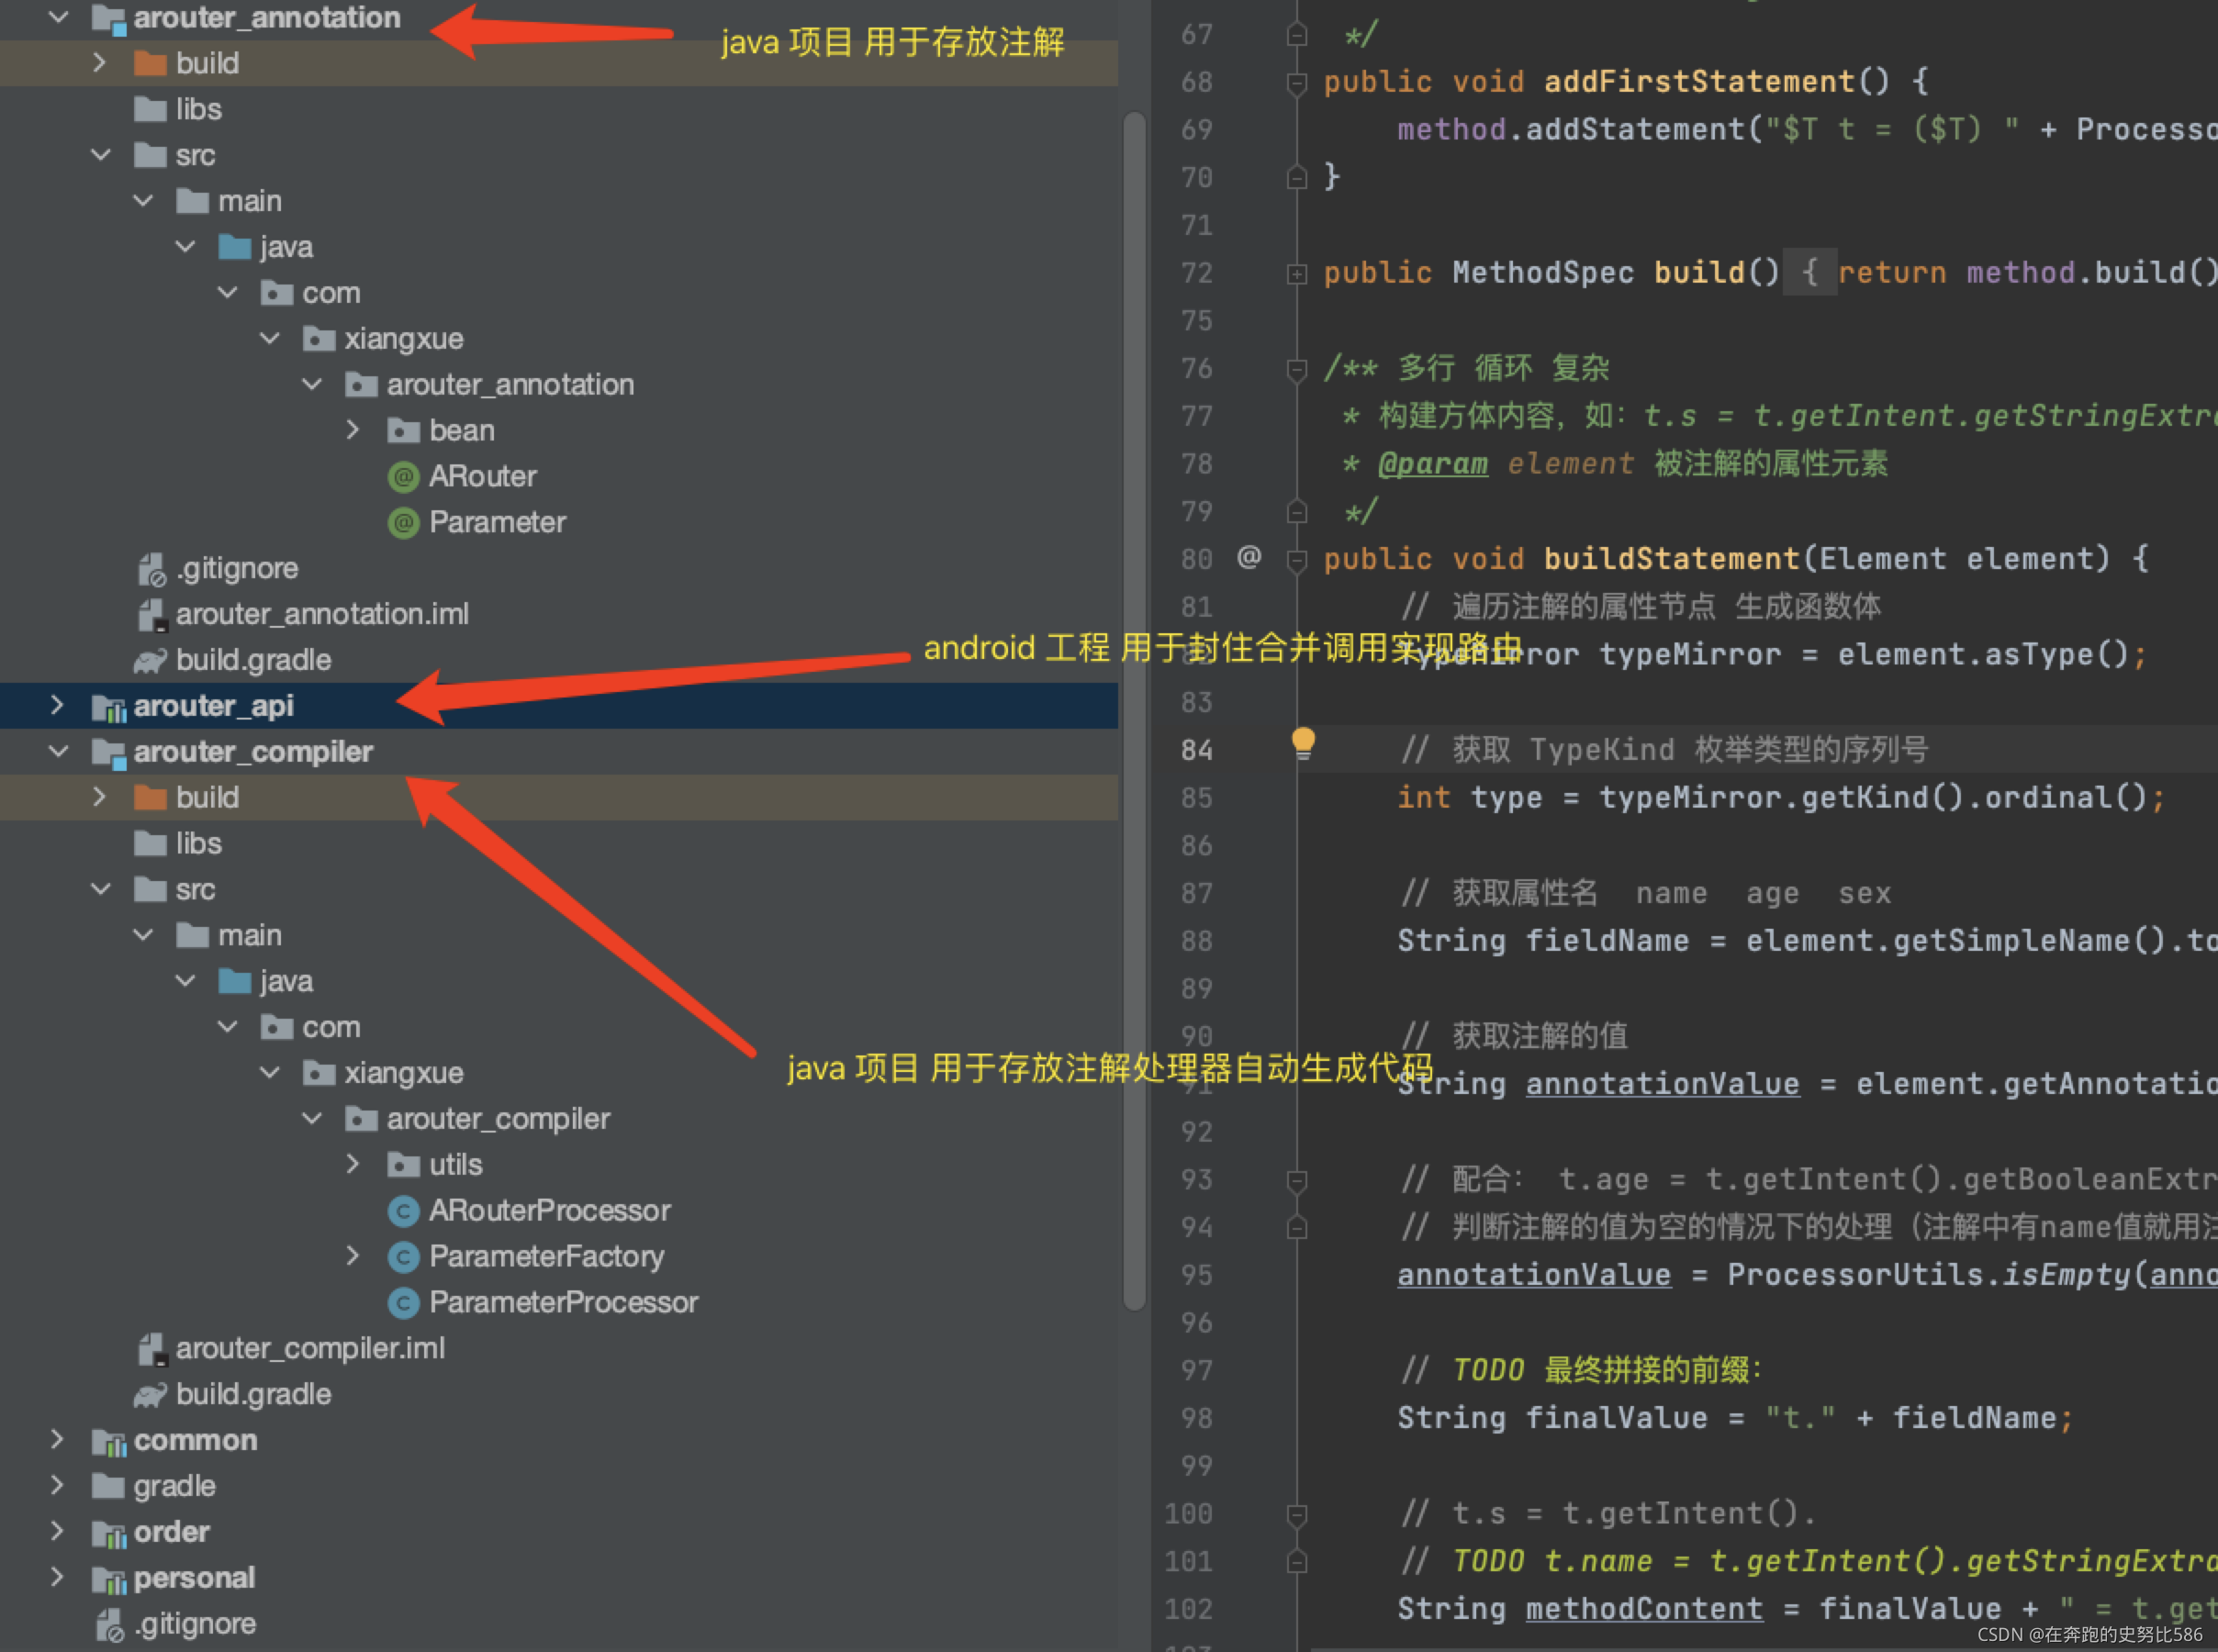This screenshot has width=2218, height=1652.
Task: Toggle fold marker at buildStatement line 80
Action: pos(1297,560)
